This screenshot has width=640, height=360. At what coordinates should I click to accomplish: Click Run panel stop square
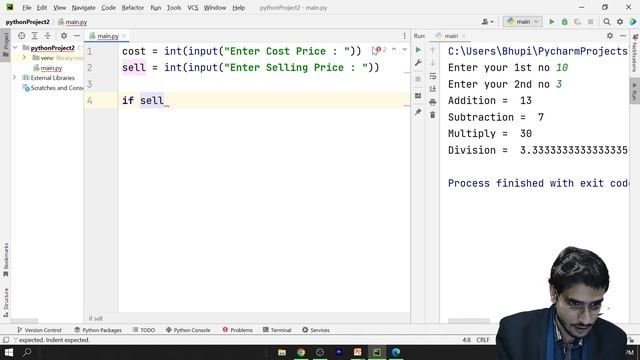tap(418, 79)
